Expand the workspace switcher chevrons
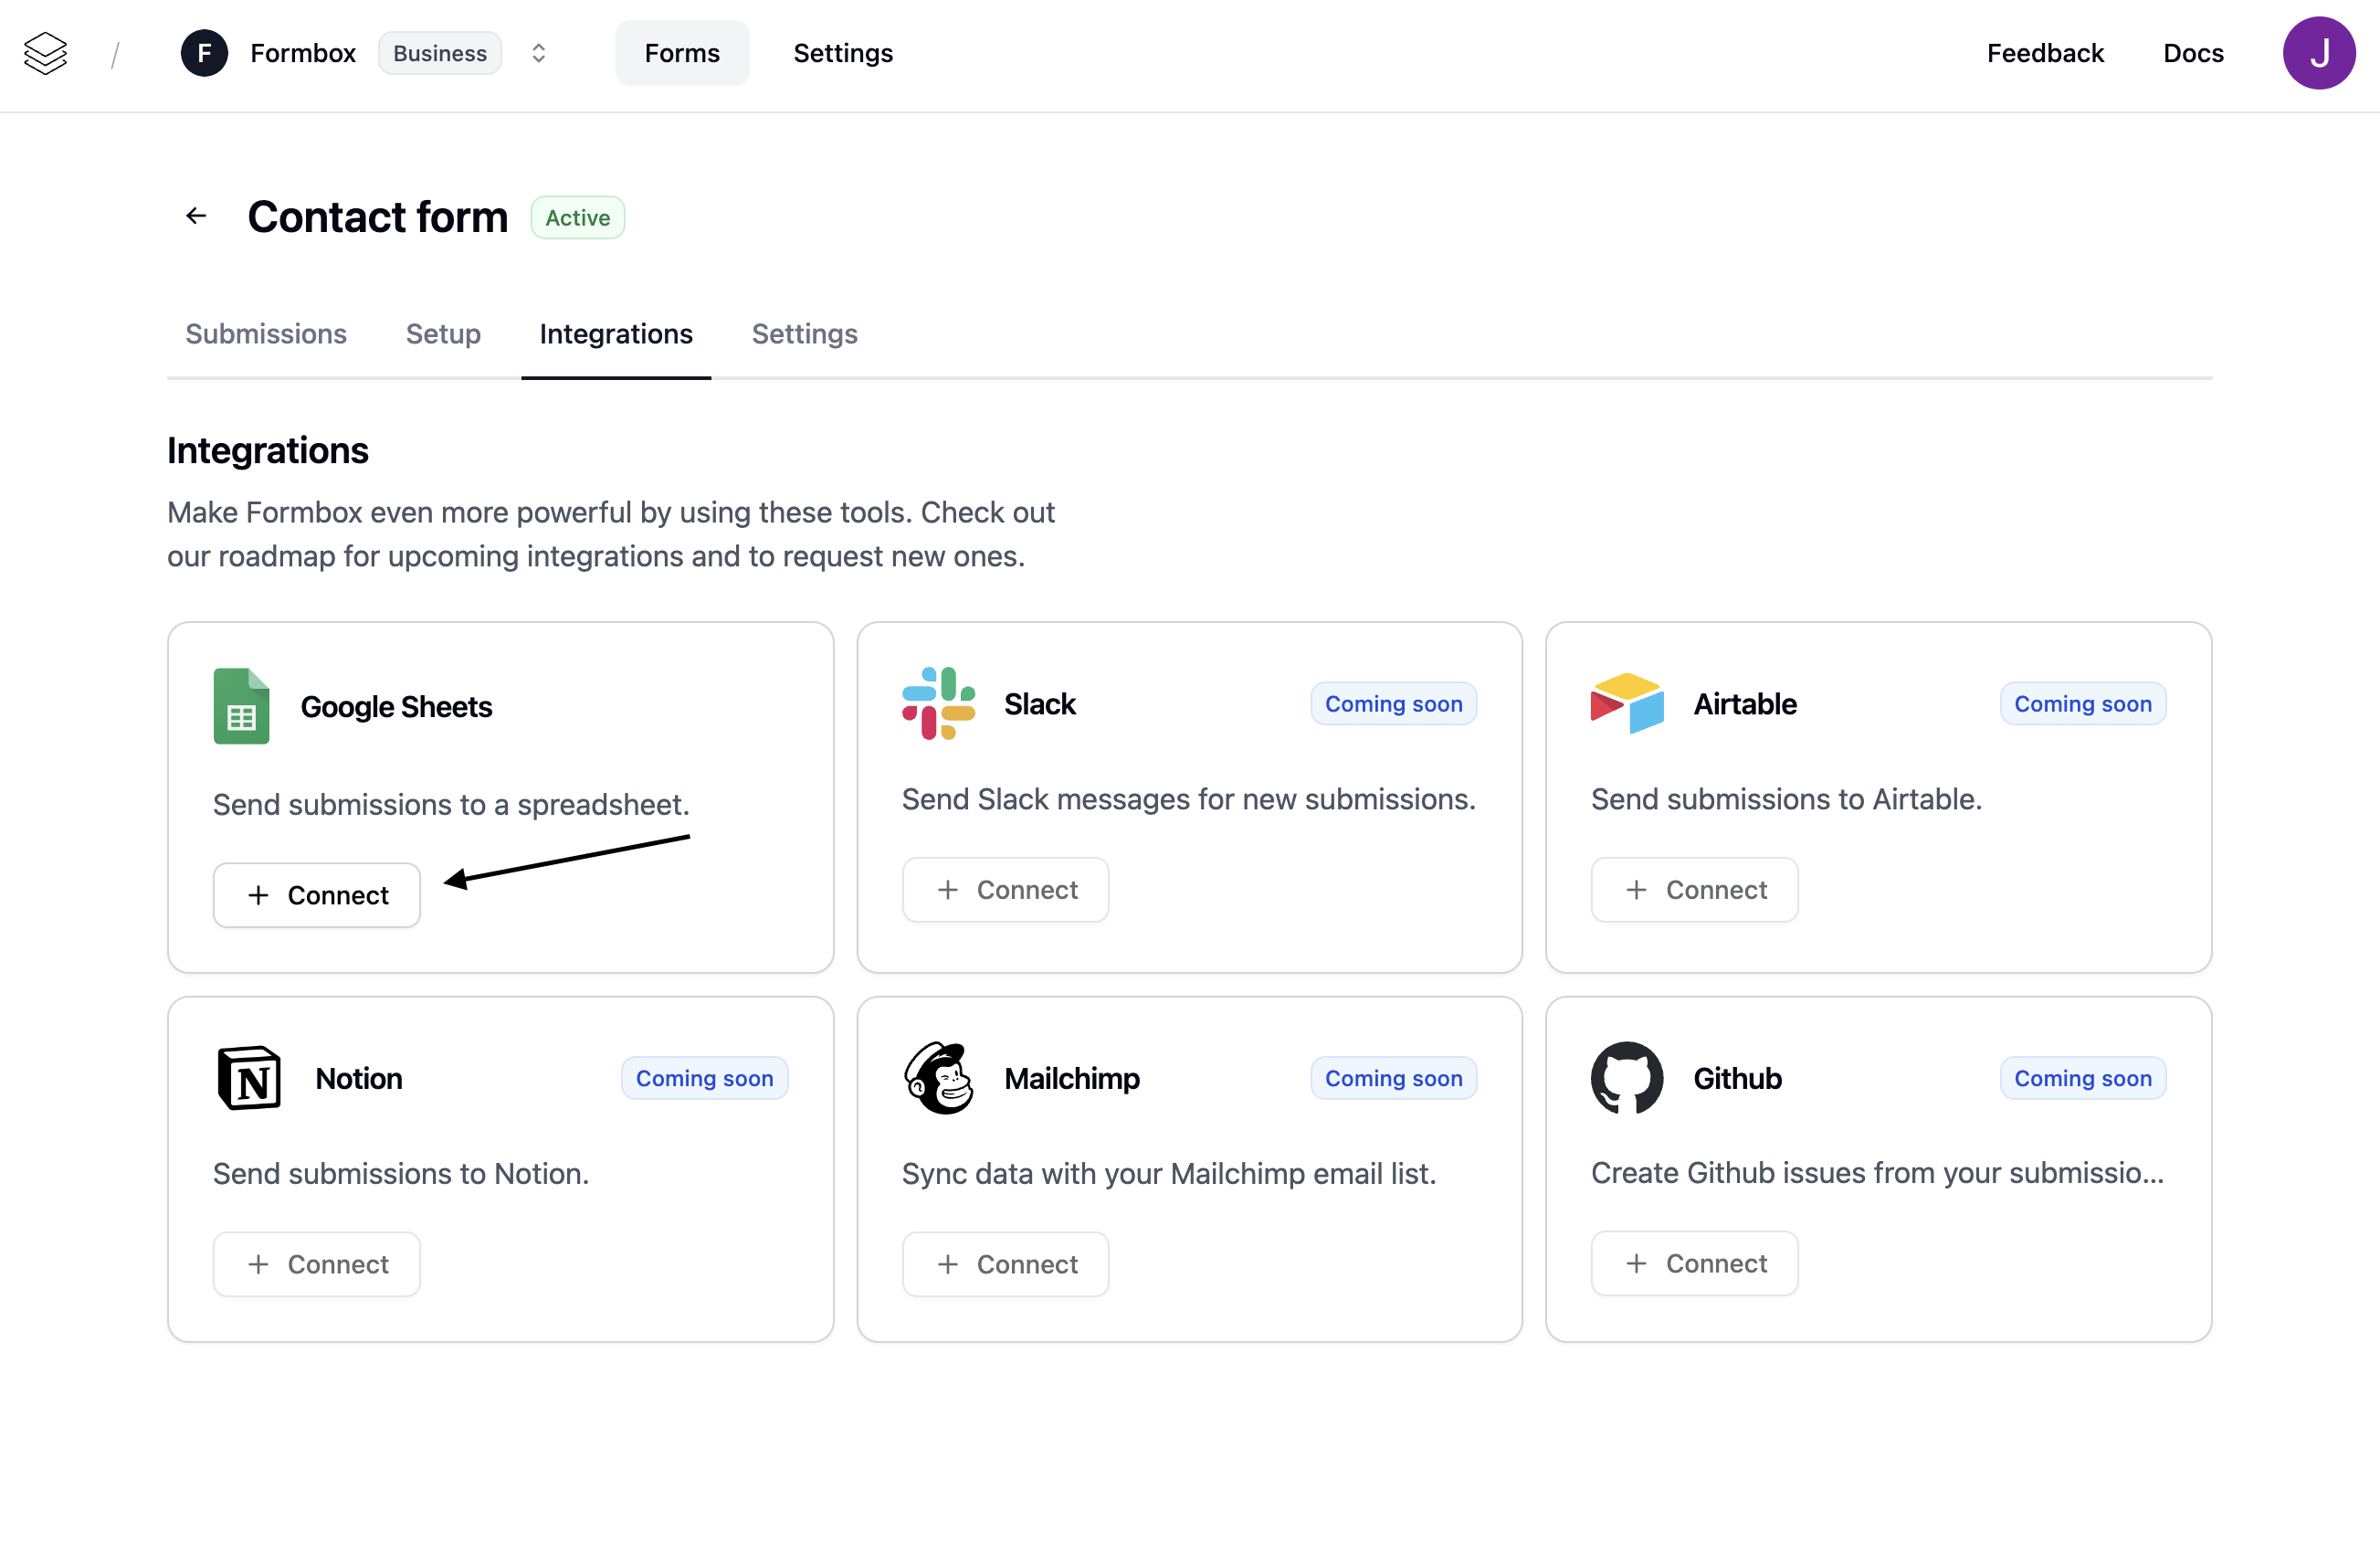The width and height of the screenshot is (2380, 1553). [x=538, y=53]
